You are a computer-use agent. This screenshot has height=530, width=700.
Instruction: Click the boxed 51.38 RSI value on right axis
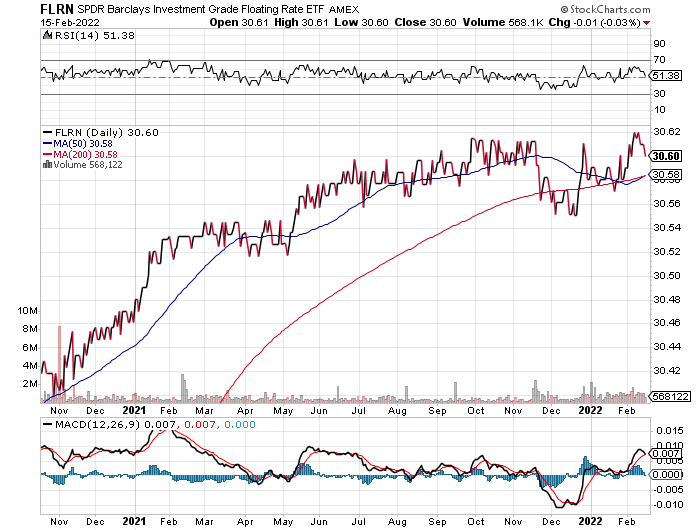pyautogui.click(x=666, y=75)
